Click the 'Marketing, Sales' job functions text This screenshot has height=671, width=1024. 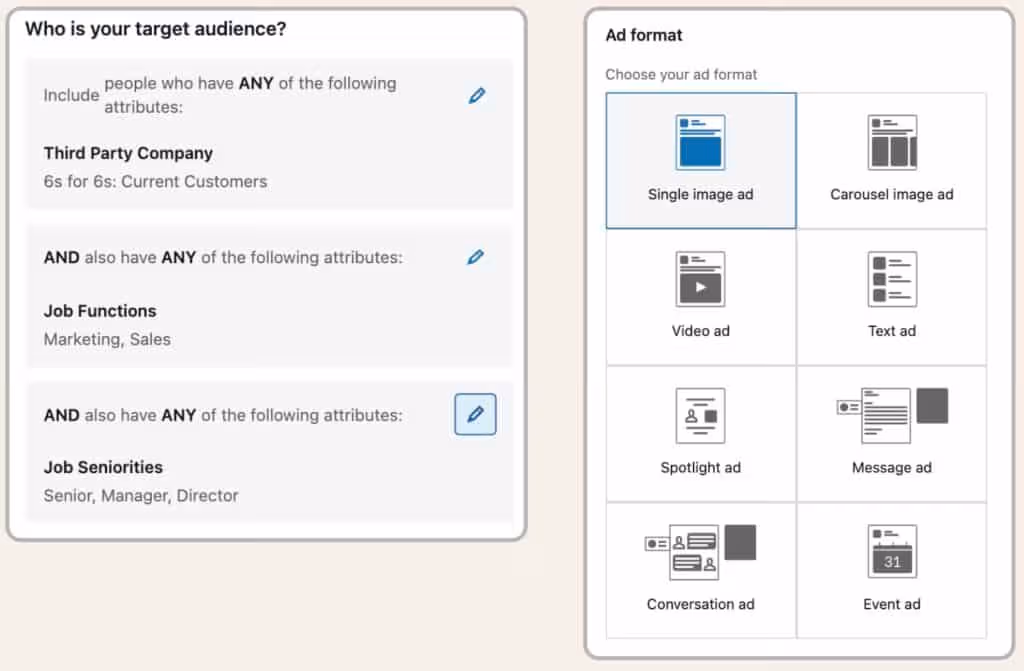(107, 339)
